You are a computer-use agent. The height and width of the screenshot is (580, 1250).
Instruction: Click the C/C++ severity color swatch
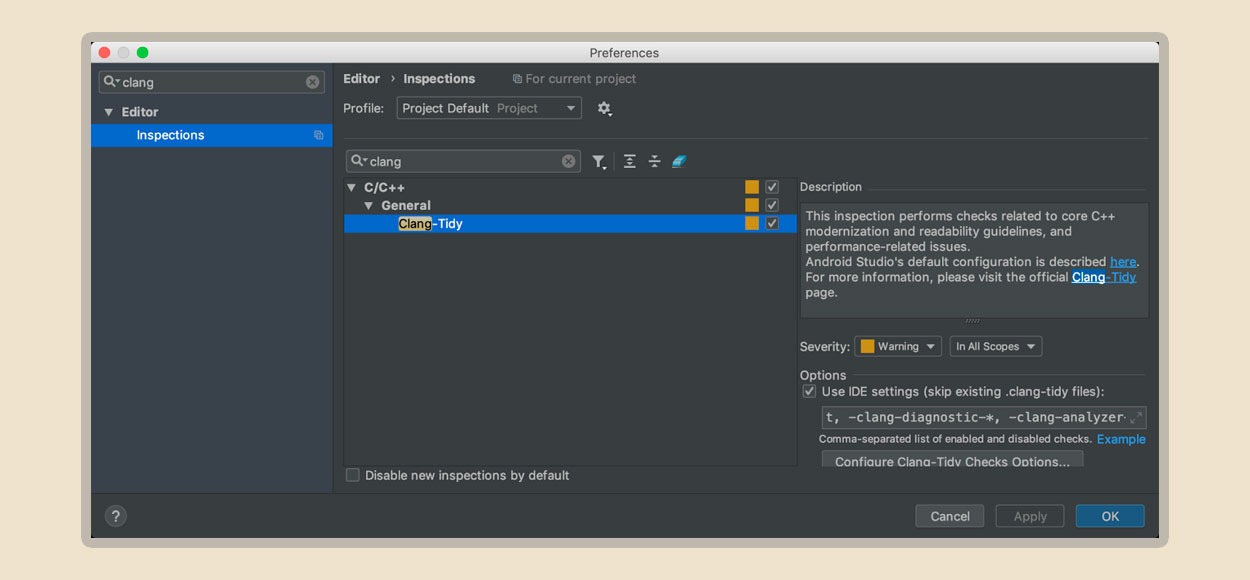[752, 187]
